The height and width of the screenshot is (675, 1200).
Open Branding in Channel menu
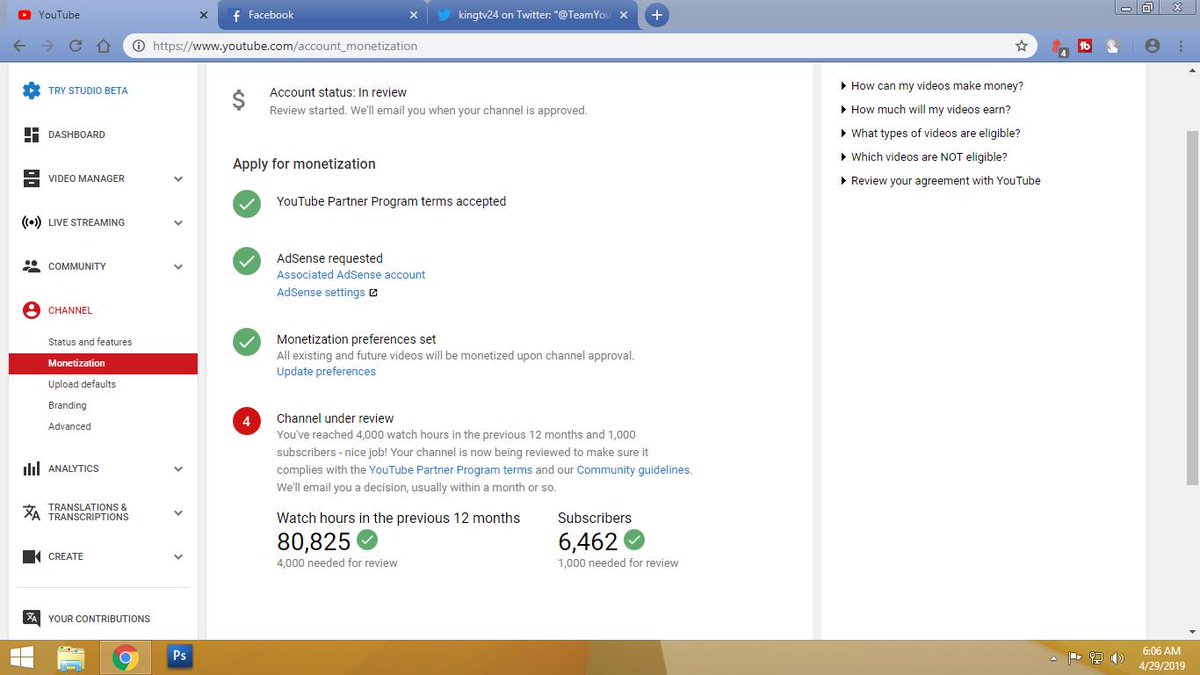pyautogui.click(x=67, y=405)
